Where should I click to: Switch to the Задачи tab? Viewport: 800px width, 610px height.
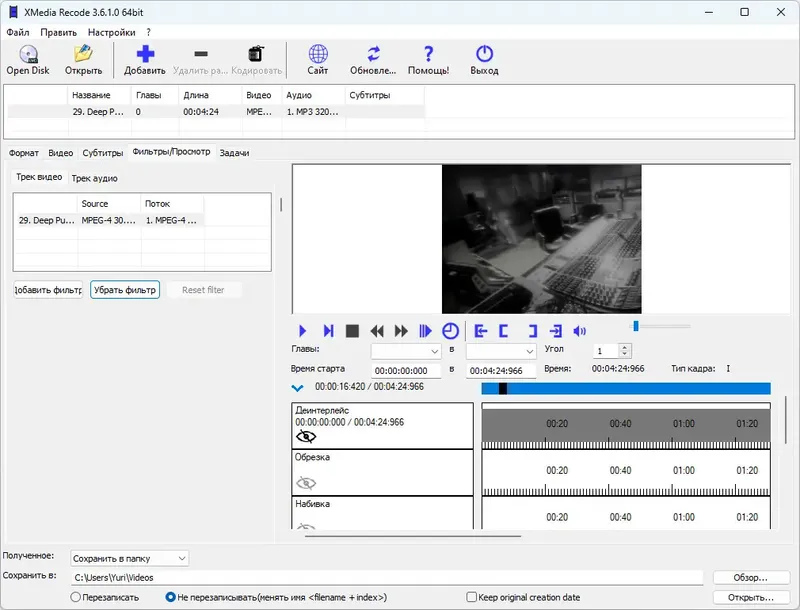point(234,153)
